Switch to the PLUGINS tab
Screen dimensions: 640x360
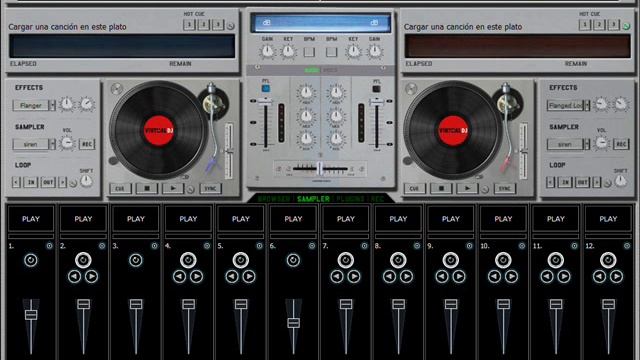coord(351,199)
